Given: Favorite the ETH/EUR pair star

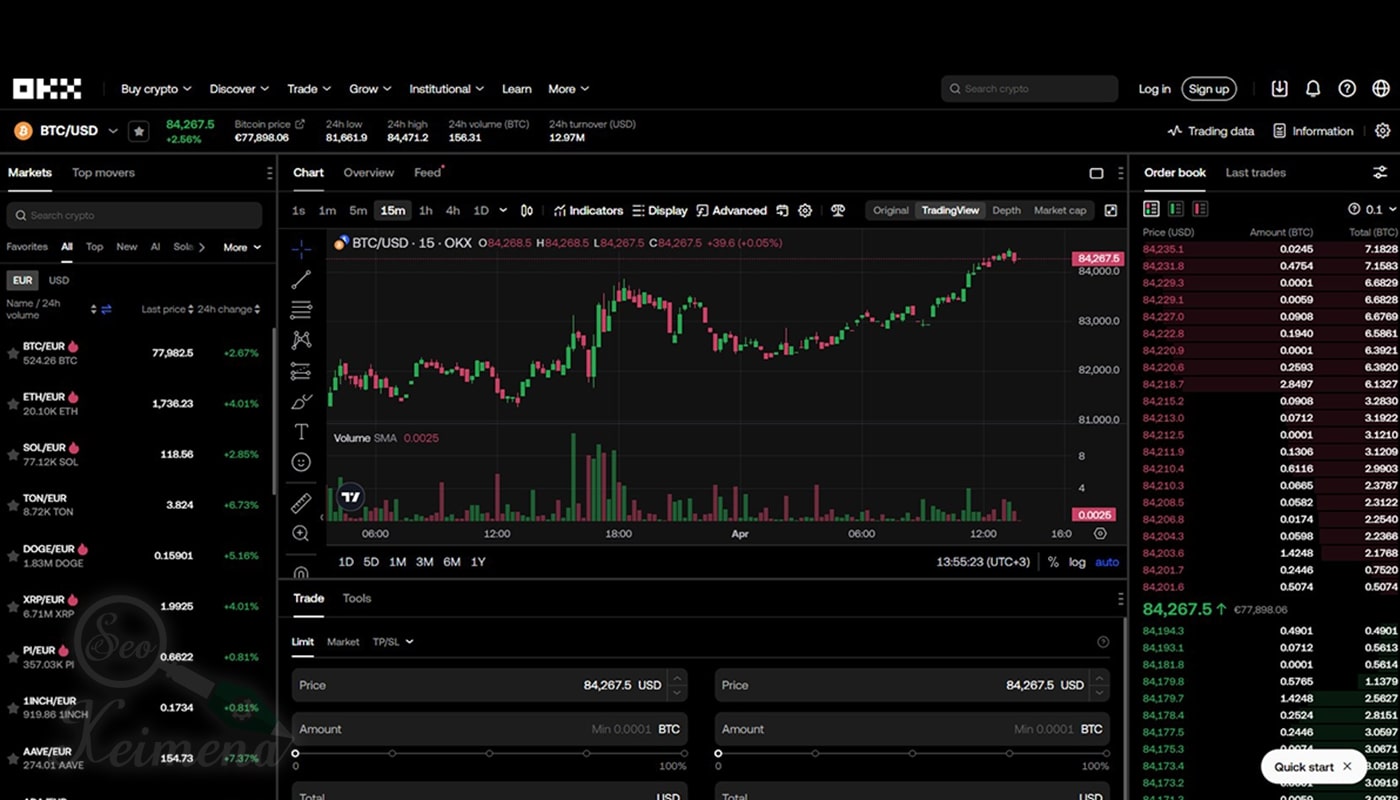Looking at the screenshot, I should [13, 404].
